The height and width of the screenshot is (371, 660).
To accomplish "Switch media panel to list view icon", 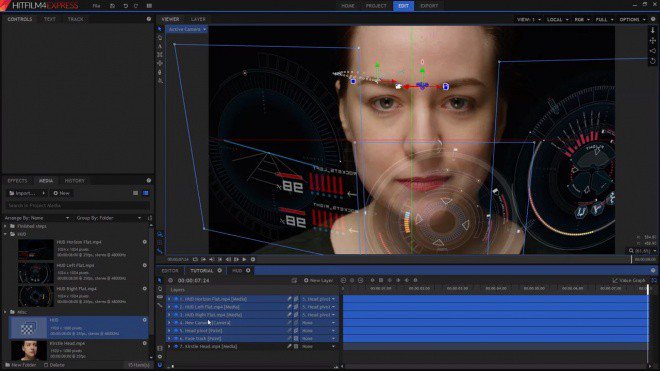I will 136,193.
